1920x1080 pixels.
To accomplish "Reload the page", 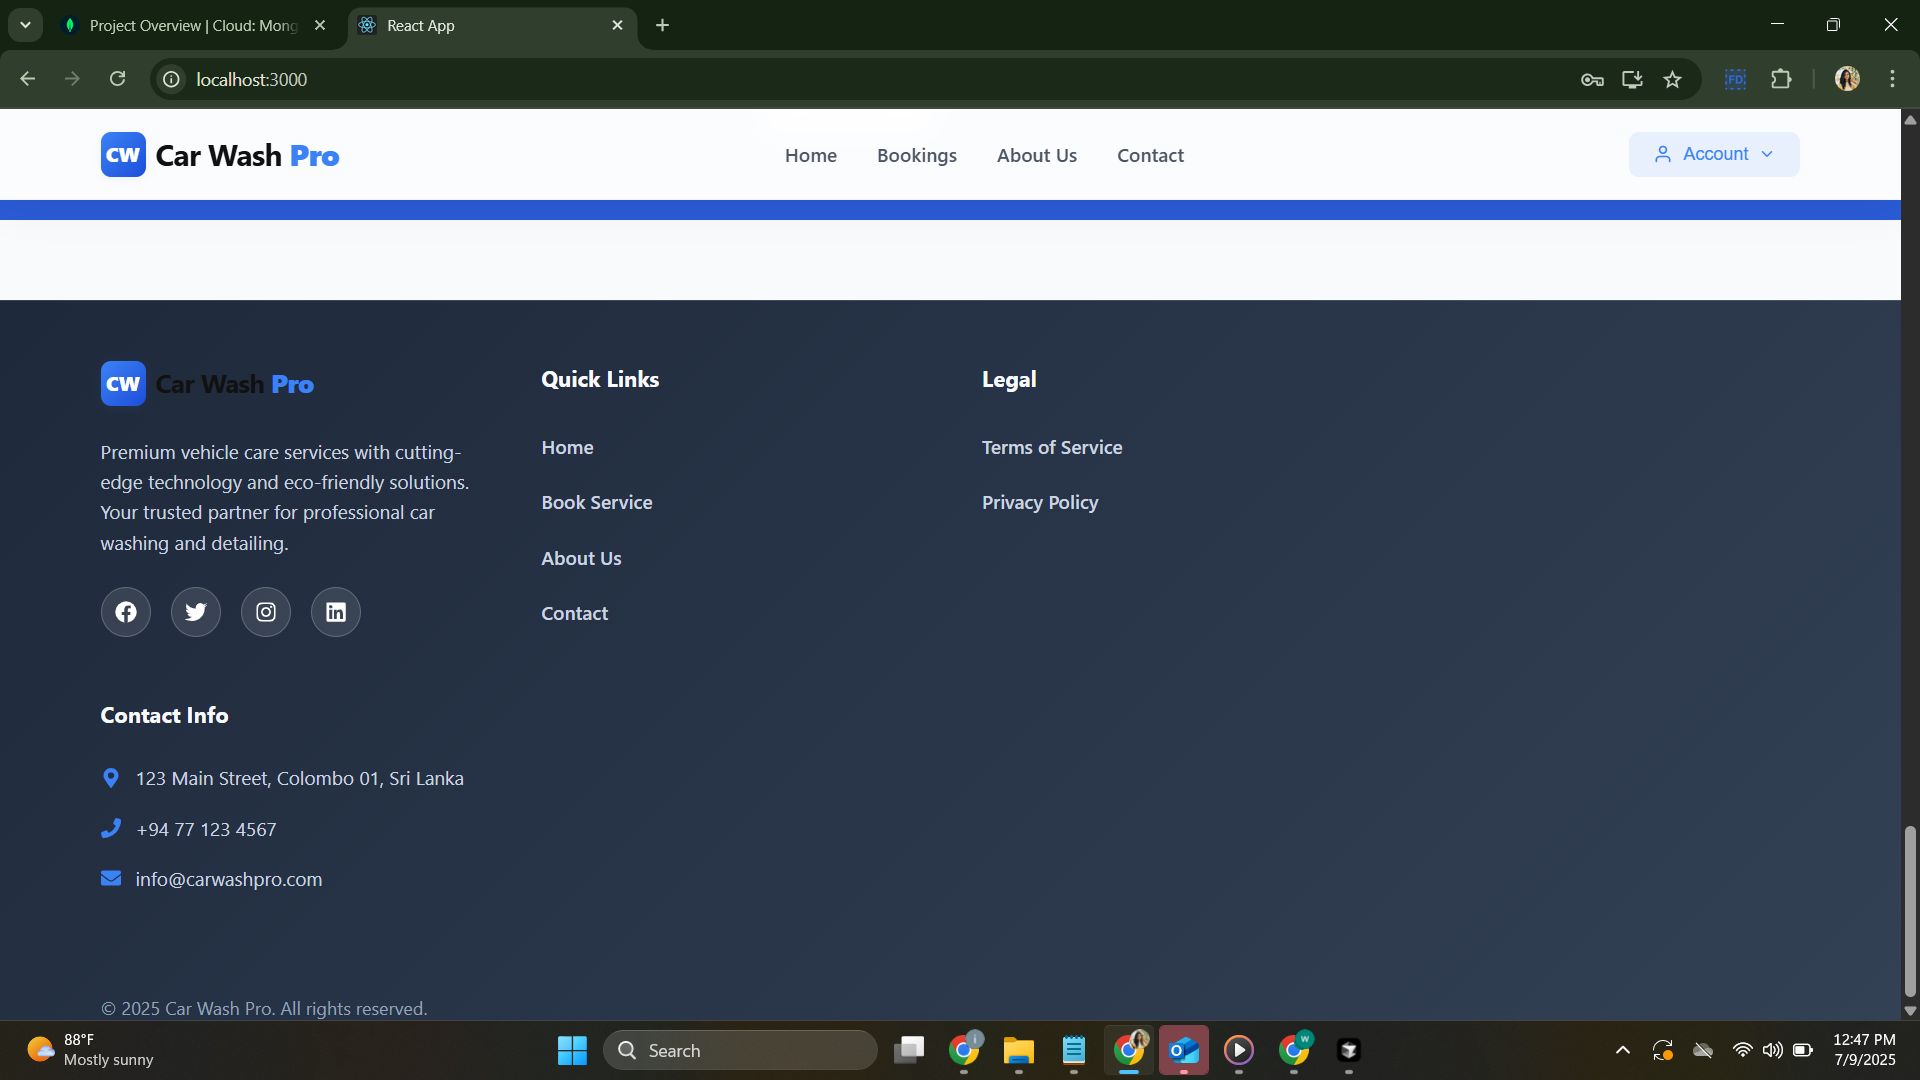I will (x=118, y=79).
